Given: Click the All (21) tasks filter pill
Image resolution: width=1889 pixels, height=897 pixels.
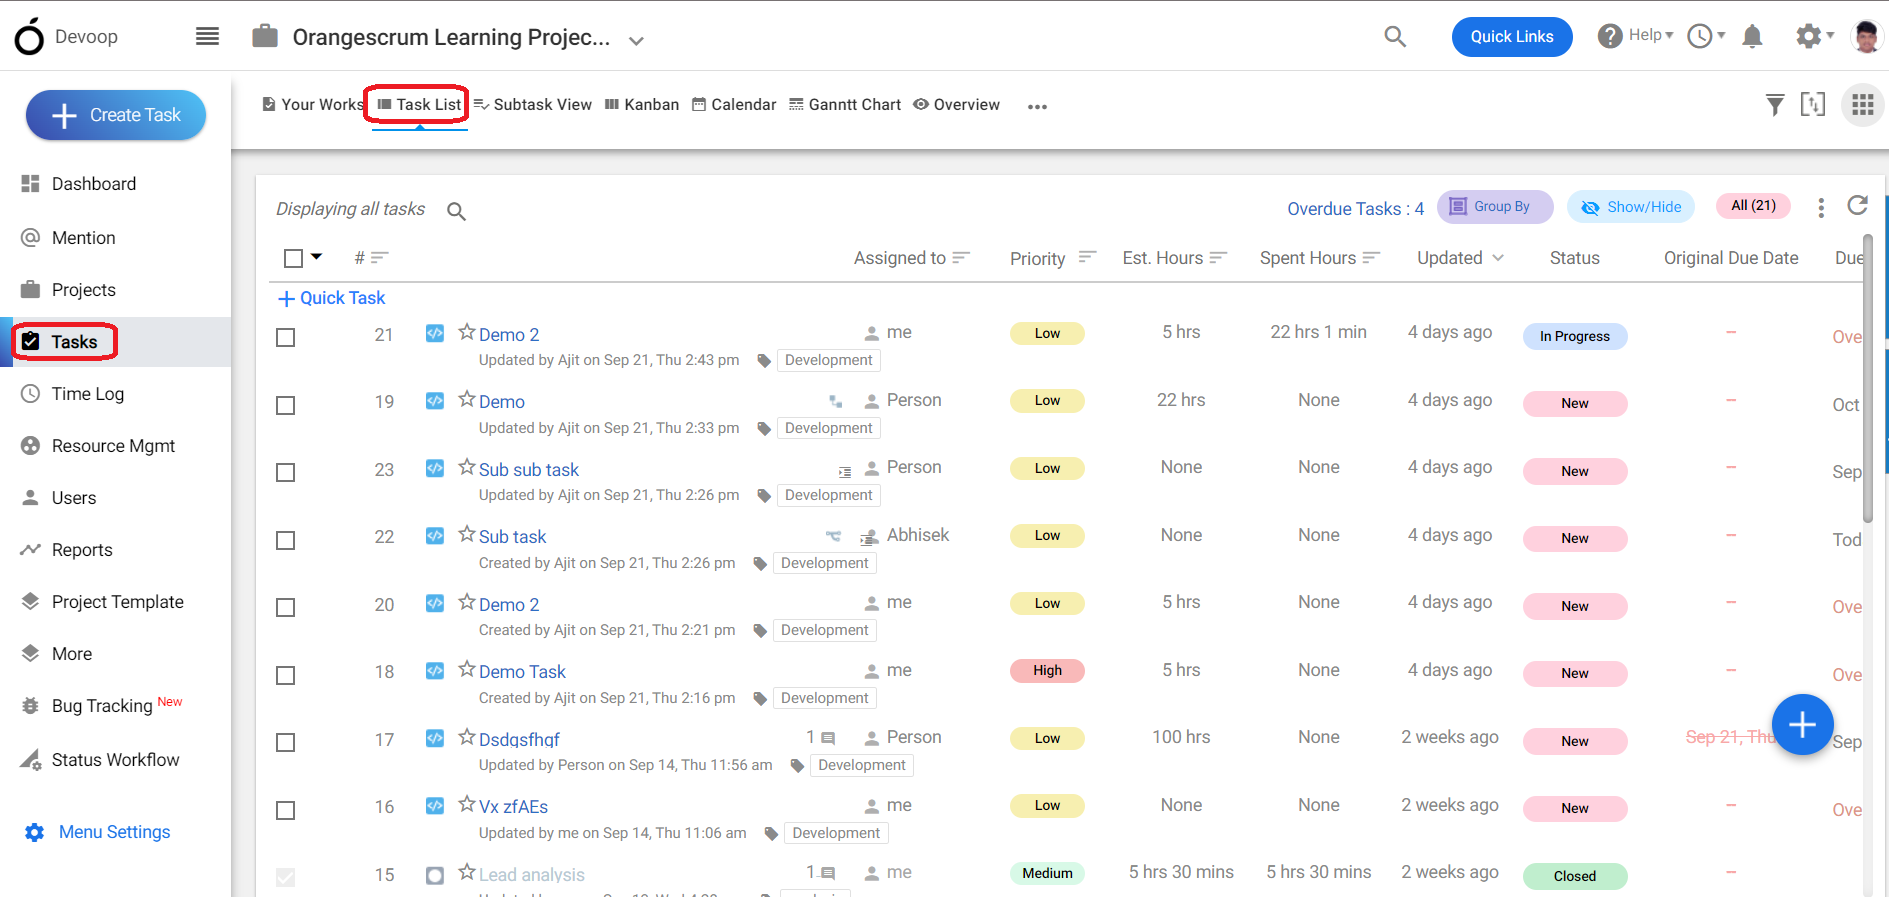Looking at the screenshot, I should (1753, 206).
